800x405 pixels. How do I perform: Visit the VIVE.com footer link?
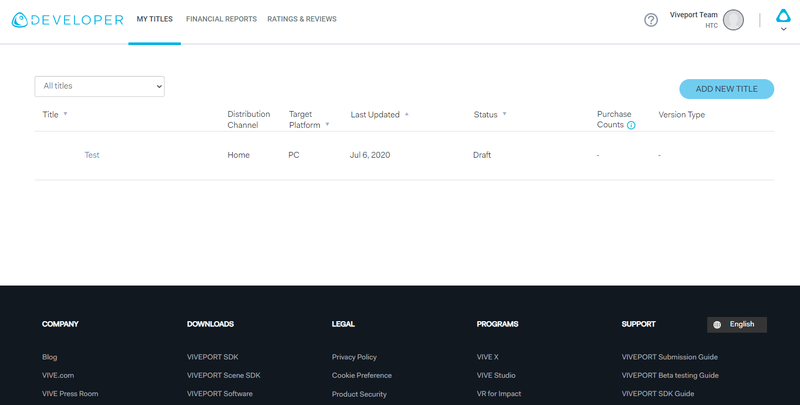[x=58, y=375]
